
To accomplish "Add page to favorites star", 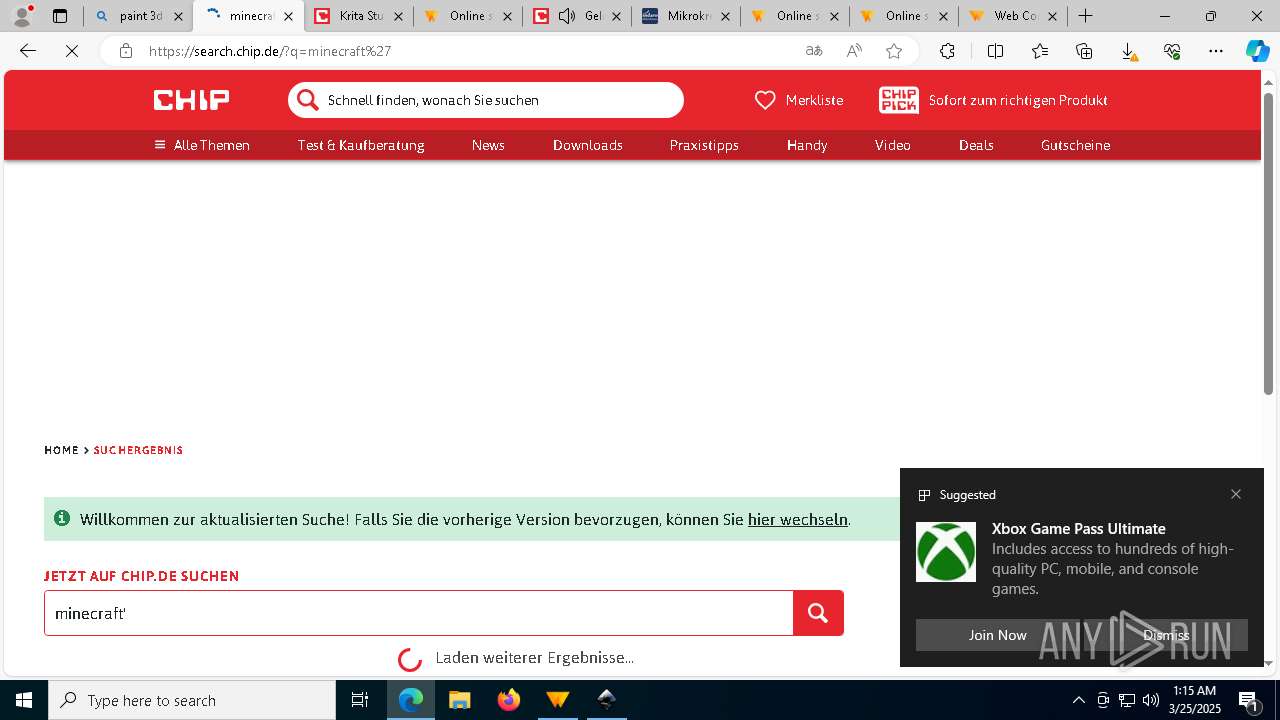I will [894, 51].
